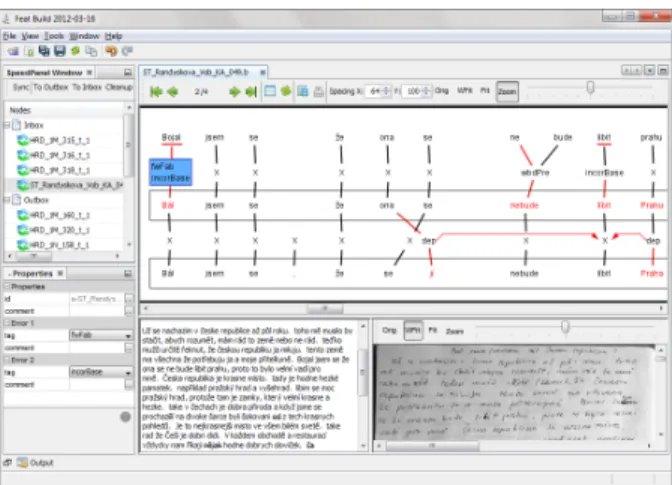
Task: Toggle Fit in the scan image panel
Action: pyautogui.click(x=433, y=330)
